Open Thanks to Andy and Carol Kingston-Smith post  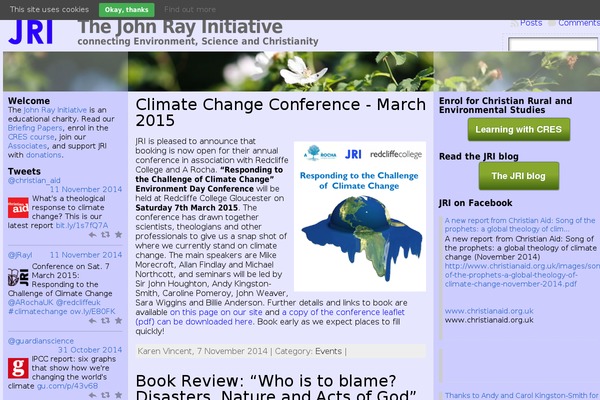pyautogui.click(x=522, y=396)
